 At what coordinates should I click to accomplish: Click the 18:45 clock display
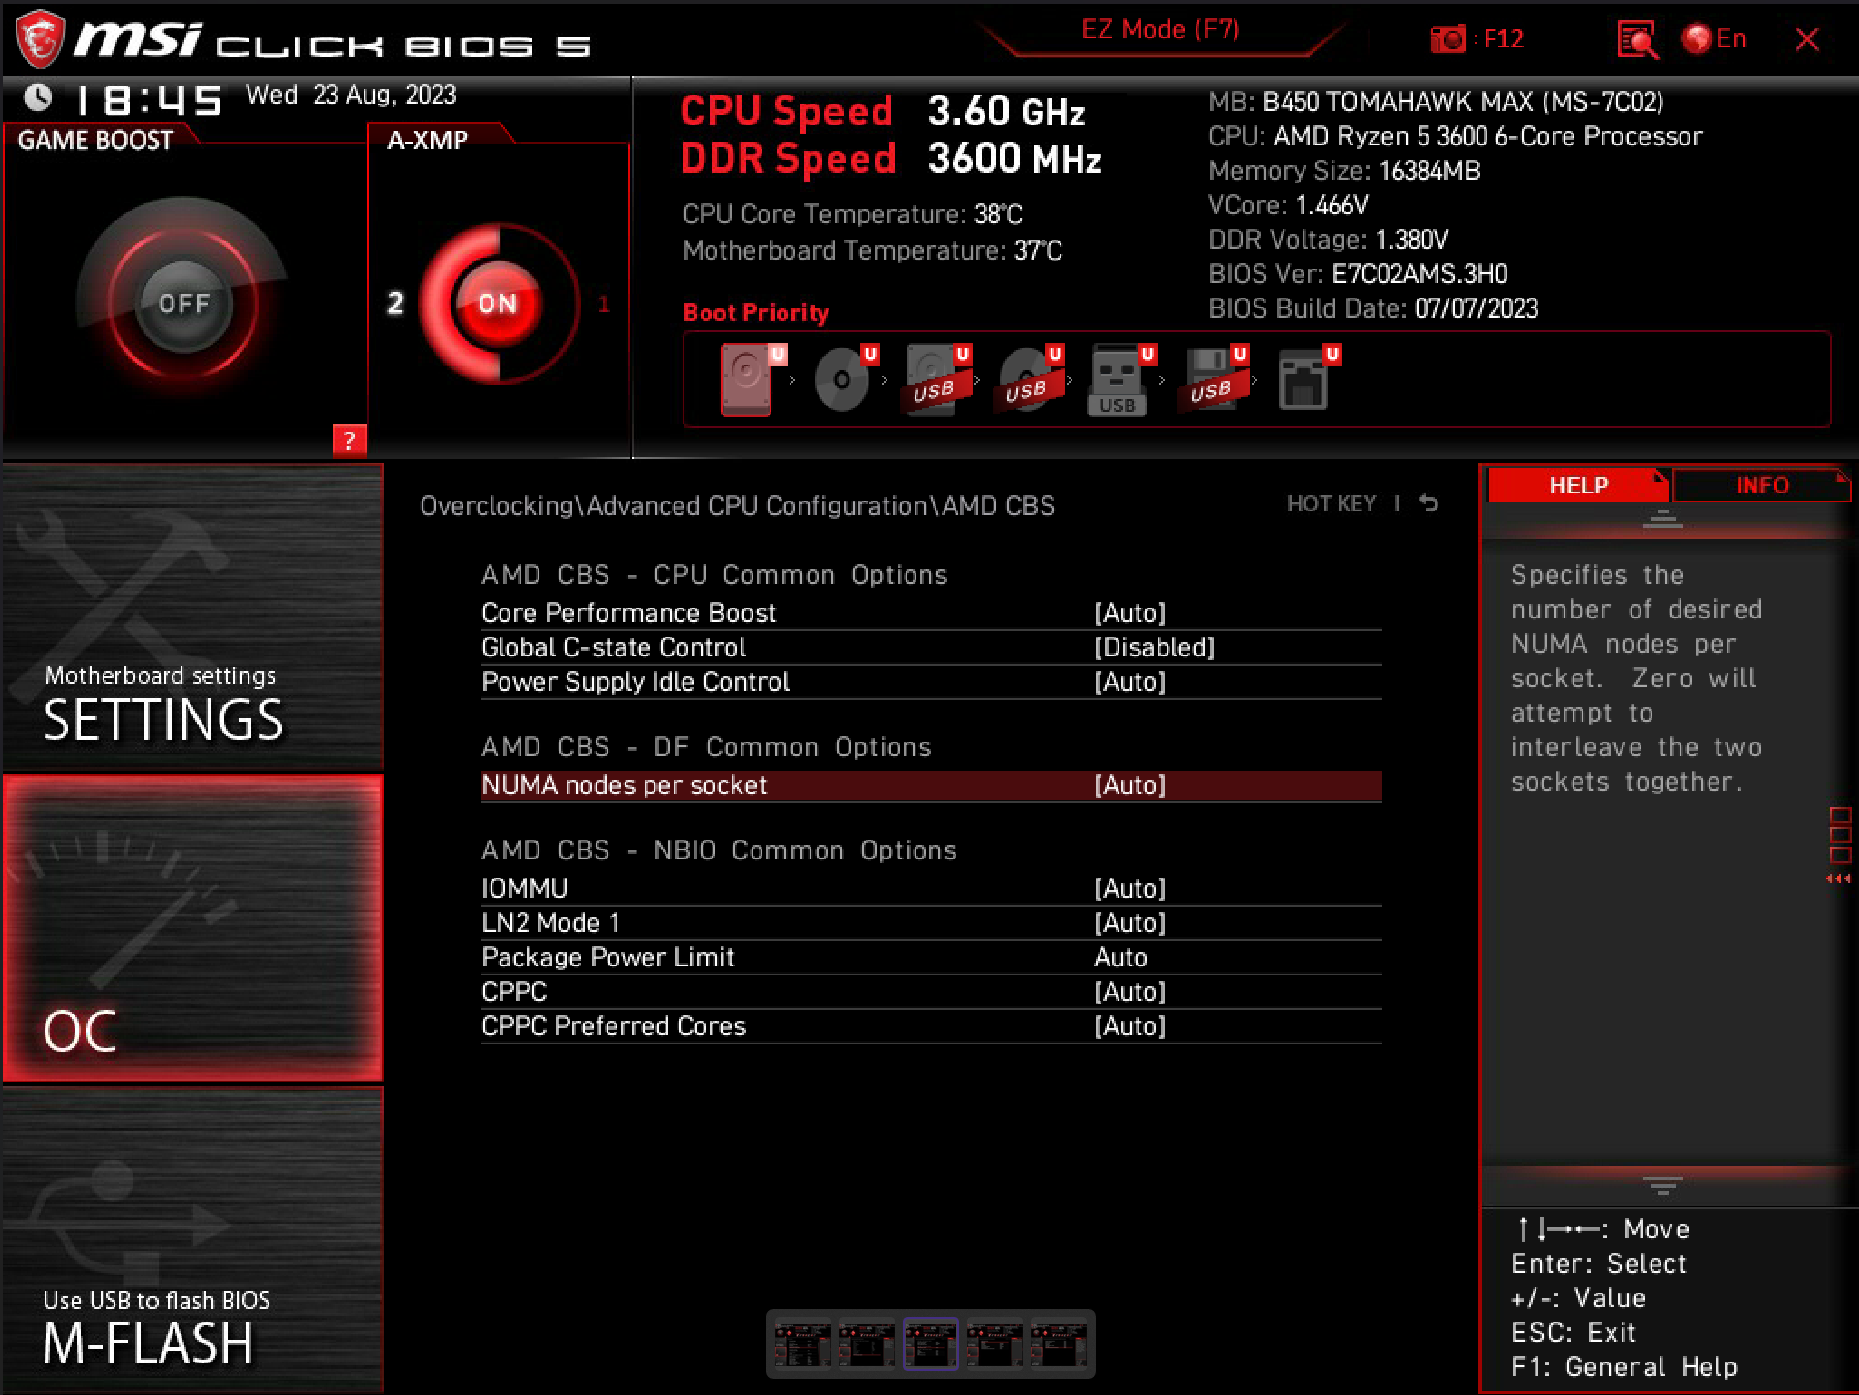point(149,100)
